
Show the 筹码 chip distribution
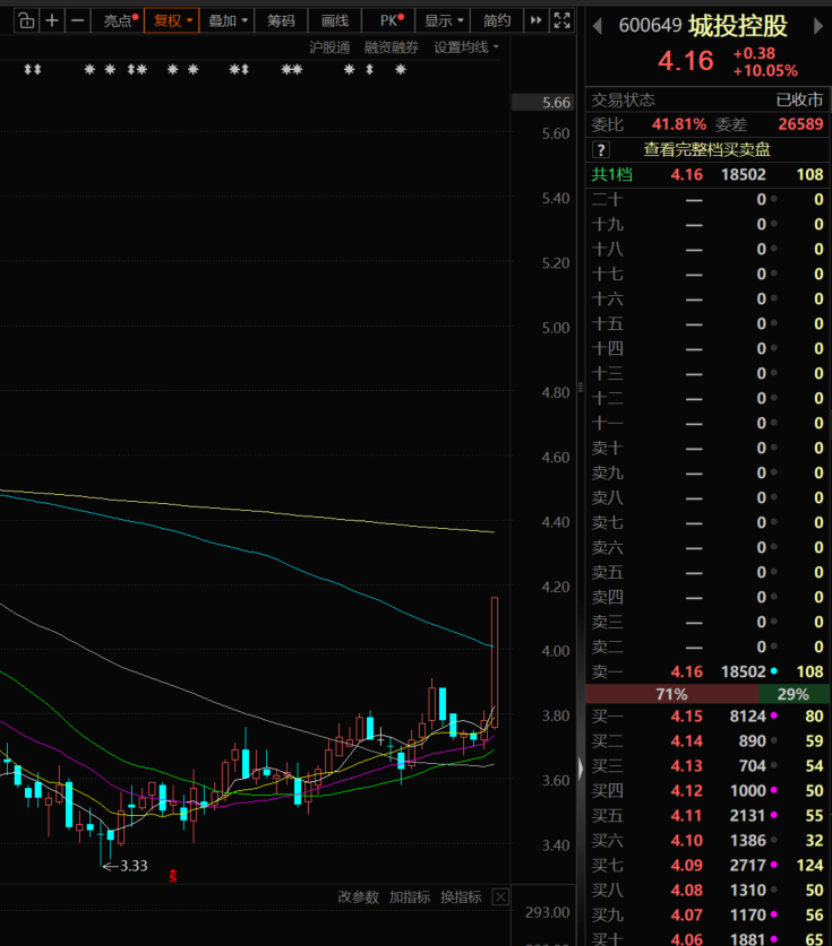click(x=281, y=21)
